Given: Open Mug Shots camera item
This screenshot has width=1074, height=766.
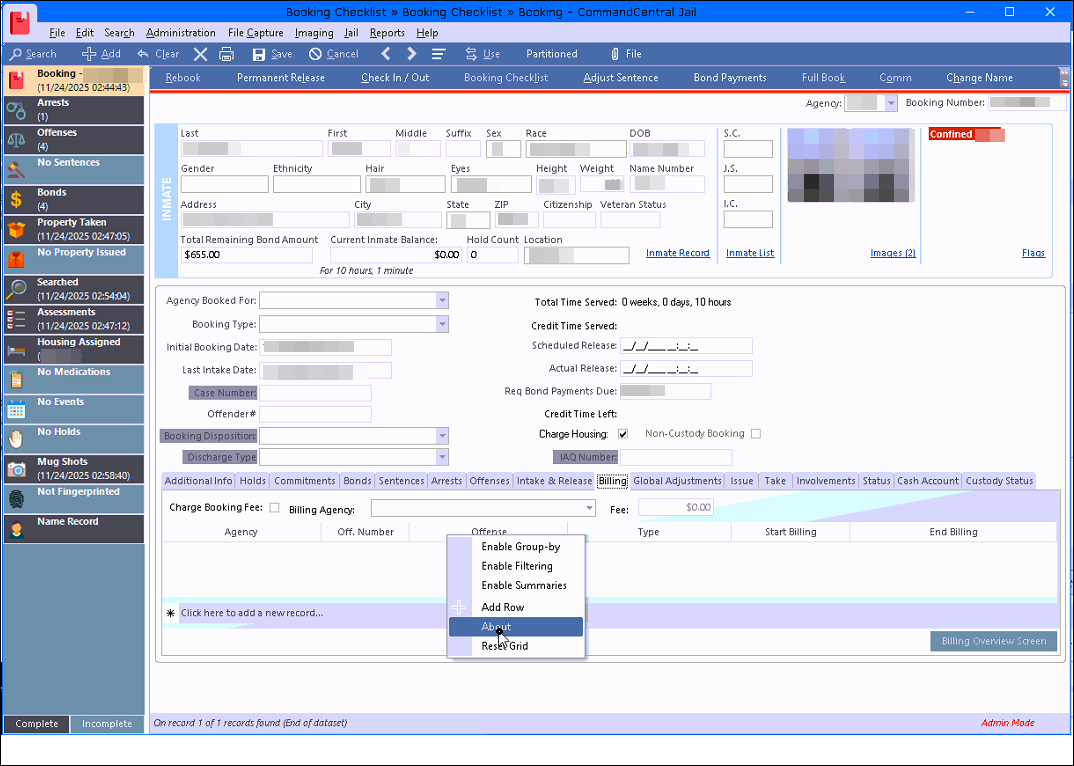Looking at the screenshot, I should 74,469.
